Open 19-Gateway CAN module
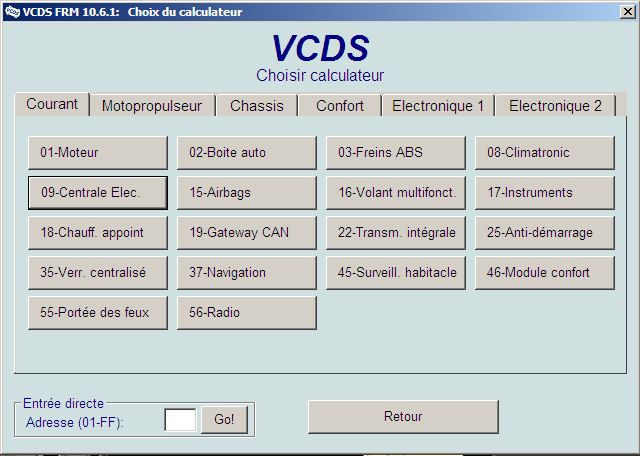 (247, 233)
